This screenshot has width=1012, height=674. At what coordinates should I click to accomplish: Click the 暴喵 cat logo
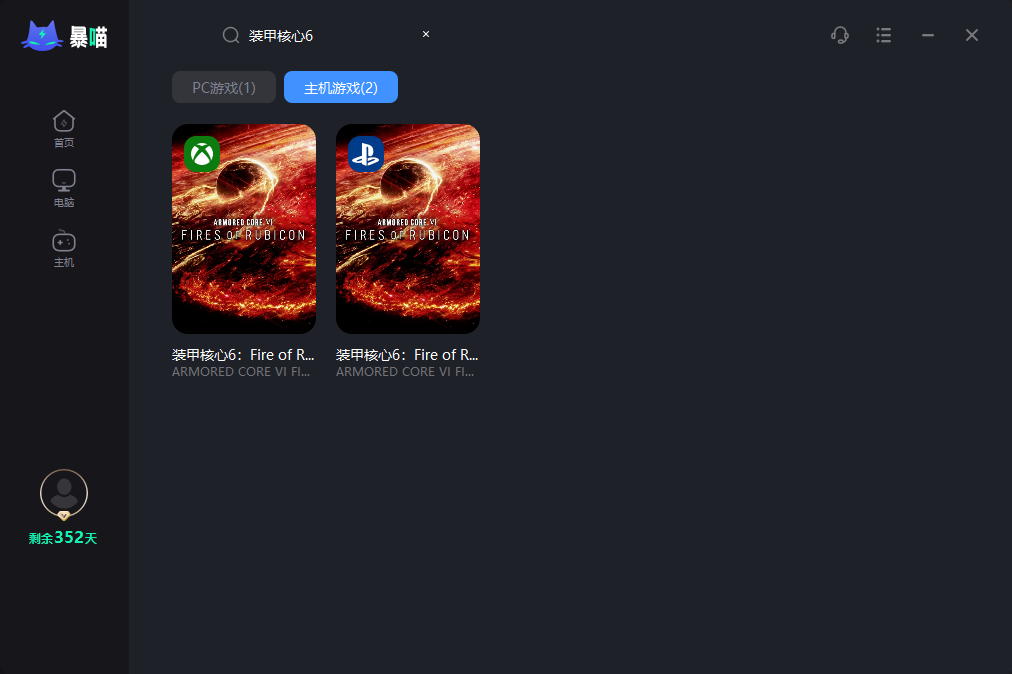tap(64, 36)
